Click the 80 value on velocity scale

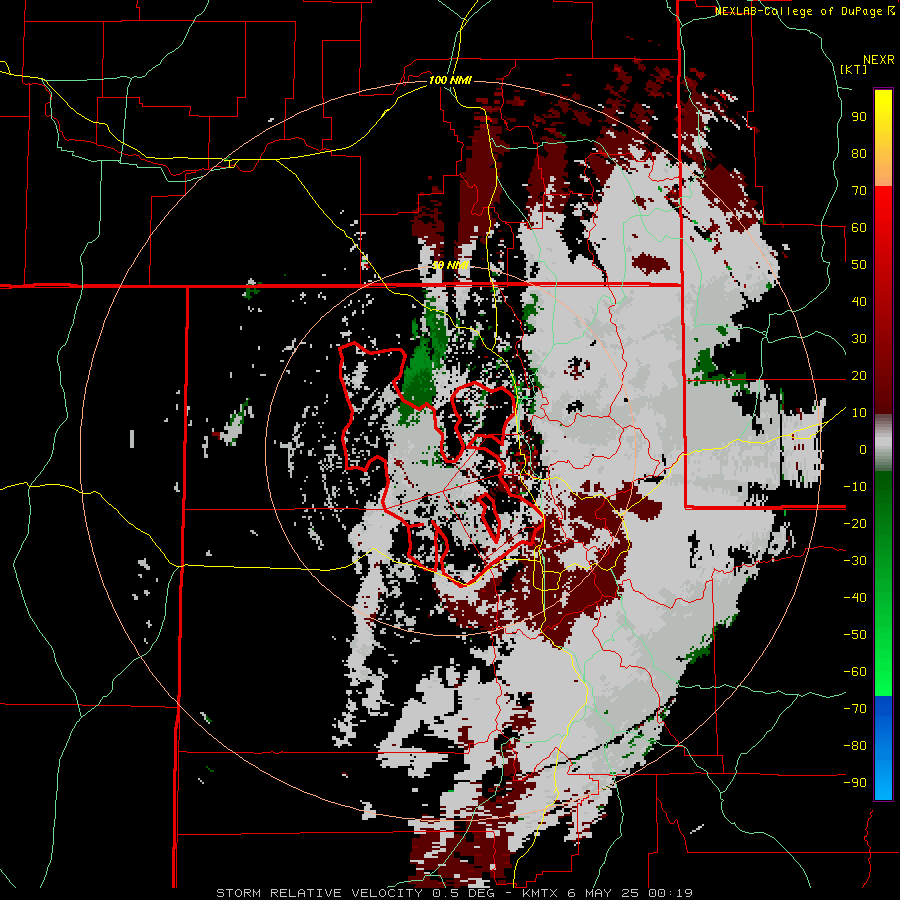coord(859,154)
